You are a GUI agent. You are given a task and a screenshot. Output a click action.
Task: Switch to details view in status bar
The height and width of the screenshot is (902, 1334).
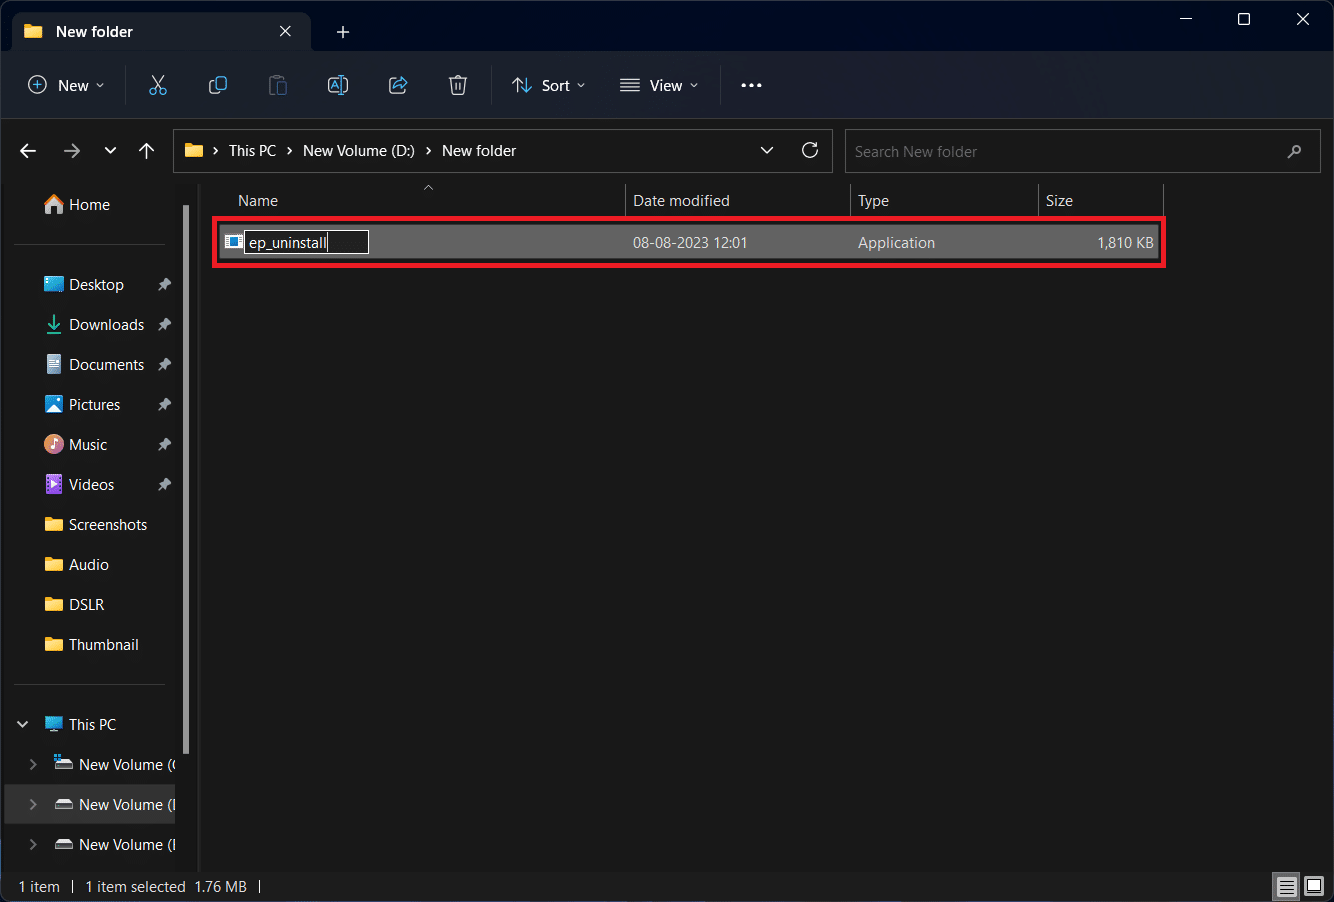tap(1286, 886)
